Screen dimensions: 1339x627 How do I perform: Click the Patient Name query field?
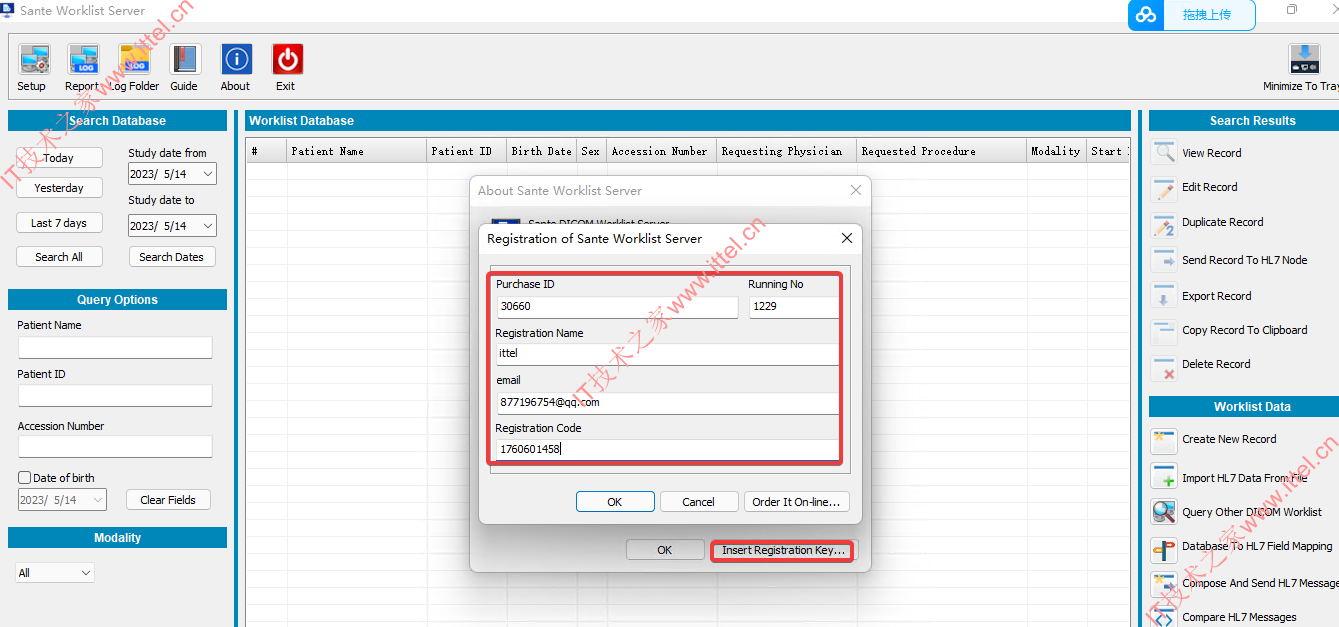[115, 347]
